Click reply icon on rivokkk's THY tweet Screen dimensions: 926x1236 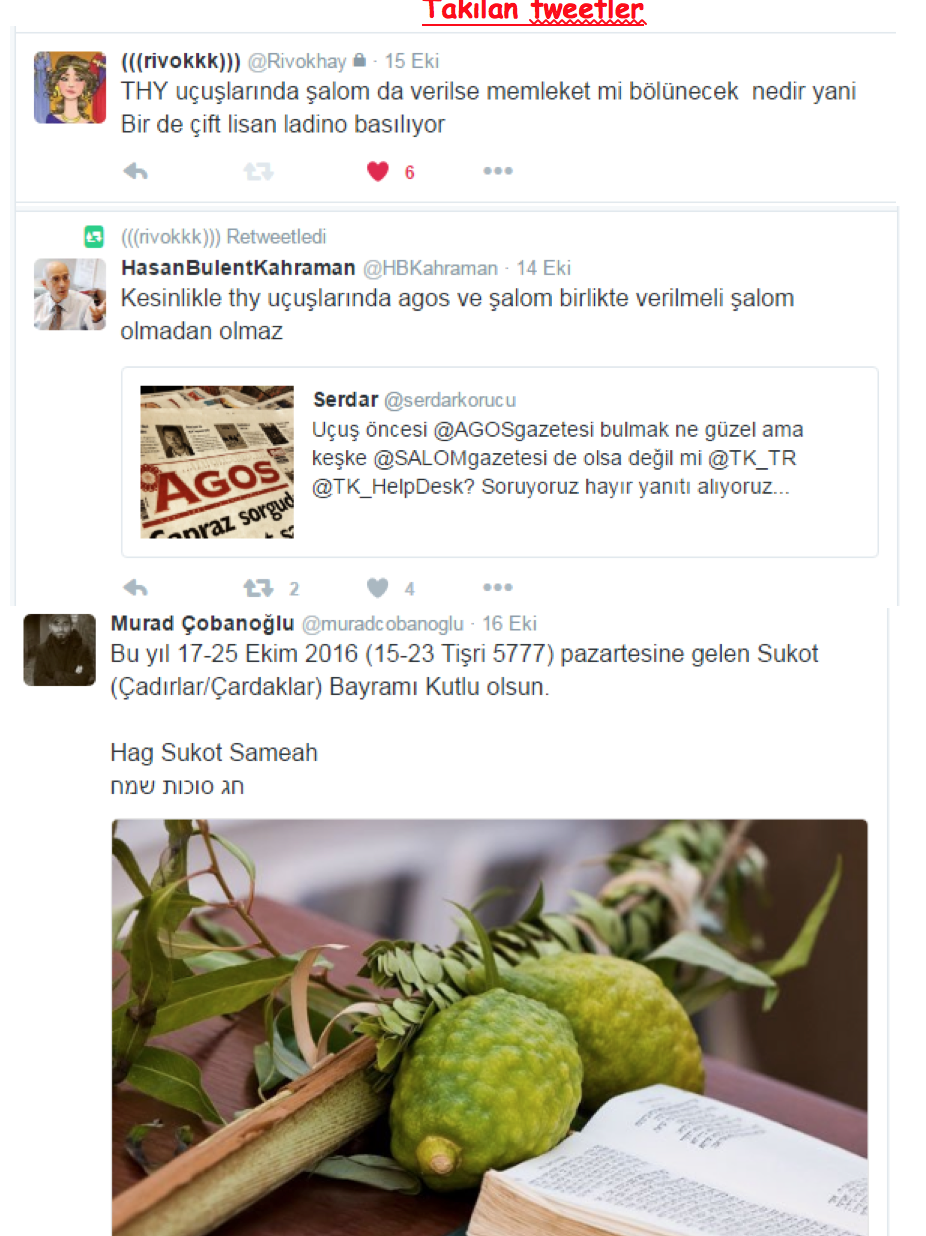[x=135, y=172]
